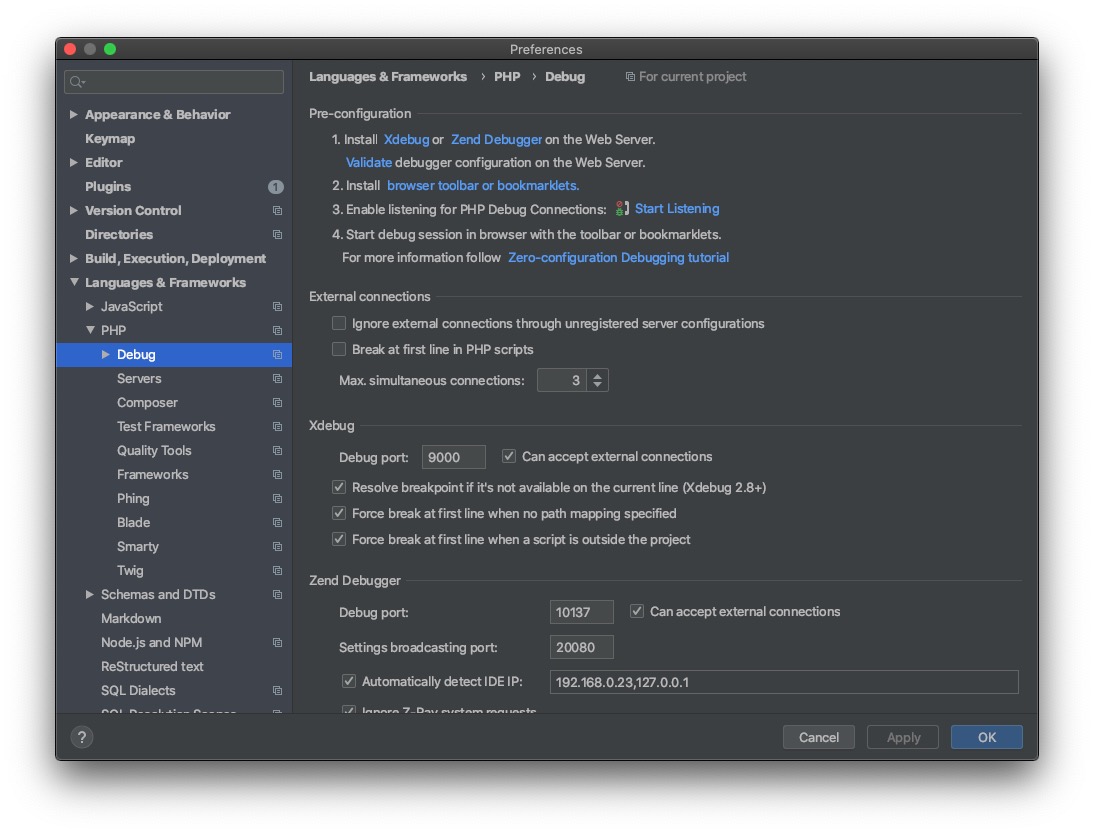Click the Settings broadcasting port field
The image size is (1094, 834).
tap(581, 647)
